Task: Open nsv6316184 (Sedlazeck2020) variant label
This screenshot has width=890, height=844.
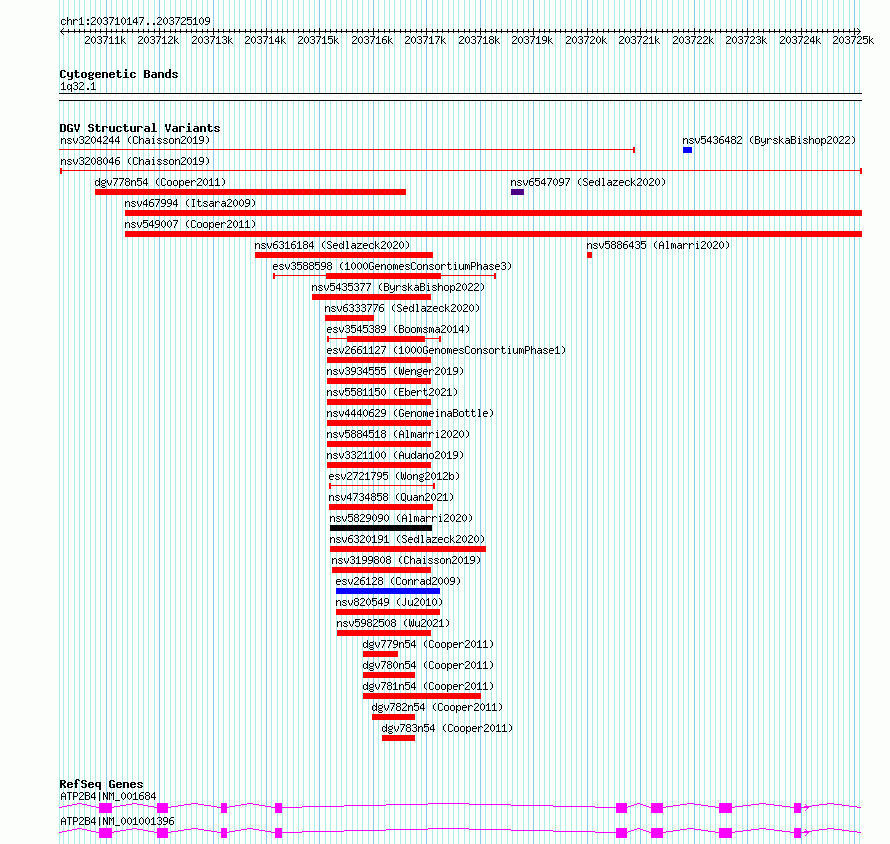Action: (x=332, y=245)
